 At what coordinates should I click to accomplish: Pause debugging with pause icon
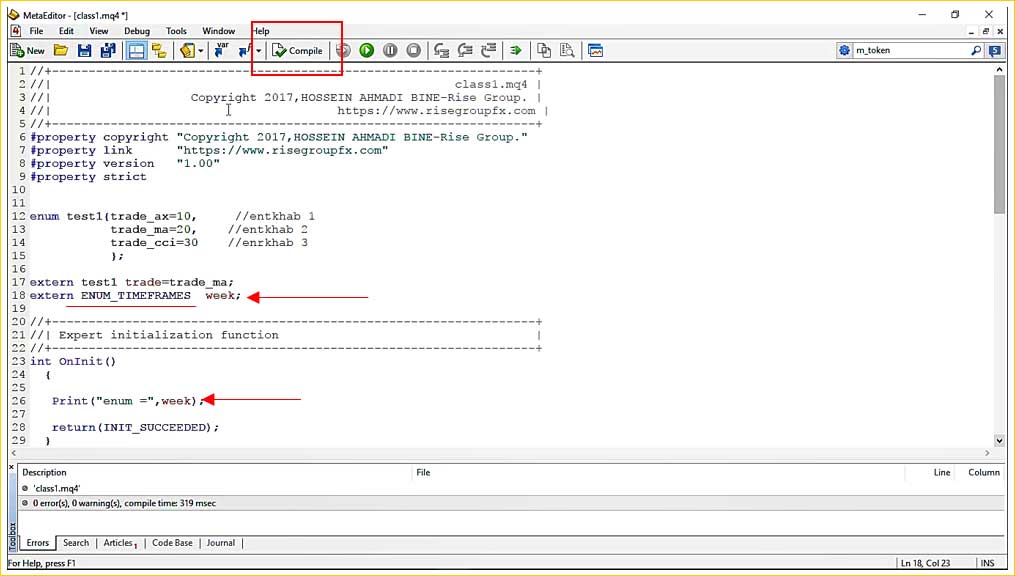coord(390,50)
